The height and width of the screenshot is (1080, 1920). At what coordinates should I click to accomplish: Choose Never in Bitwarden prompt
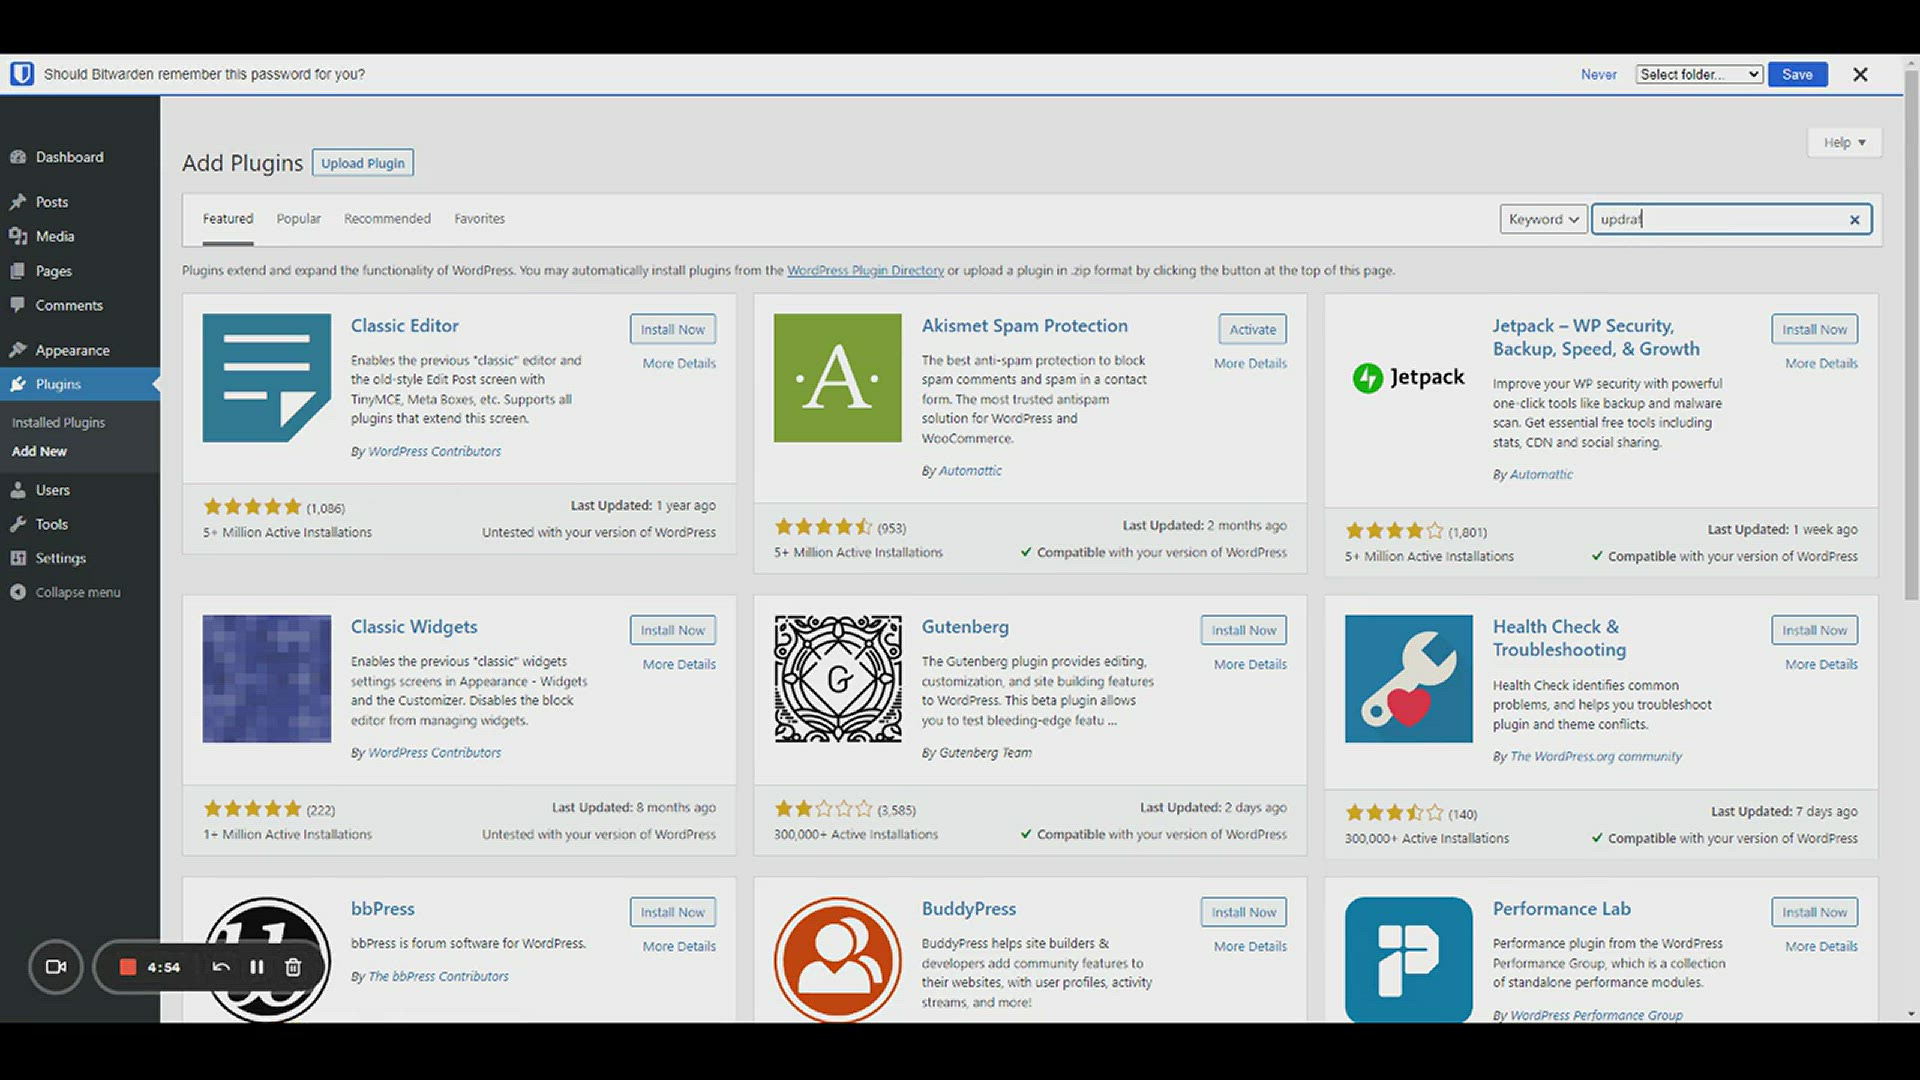(1598, 75)
